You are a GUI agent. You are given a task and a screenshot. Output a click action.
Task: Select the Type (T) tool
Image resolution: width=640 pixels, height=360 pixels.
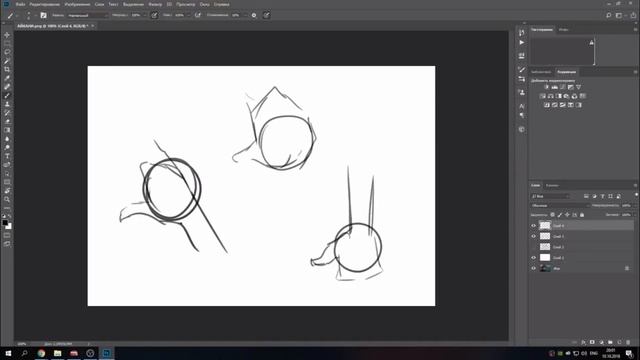tap(7, 156)
